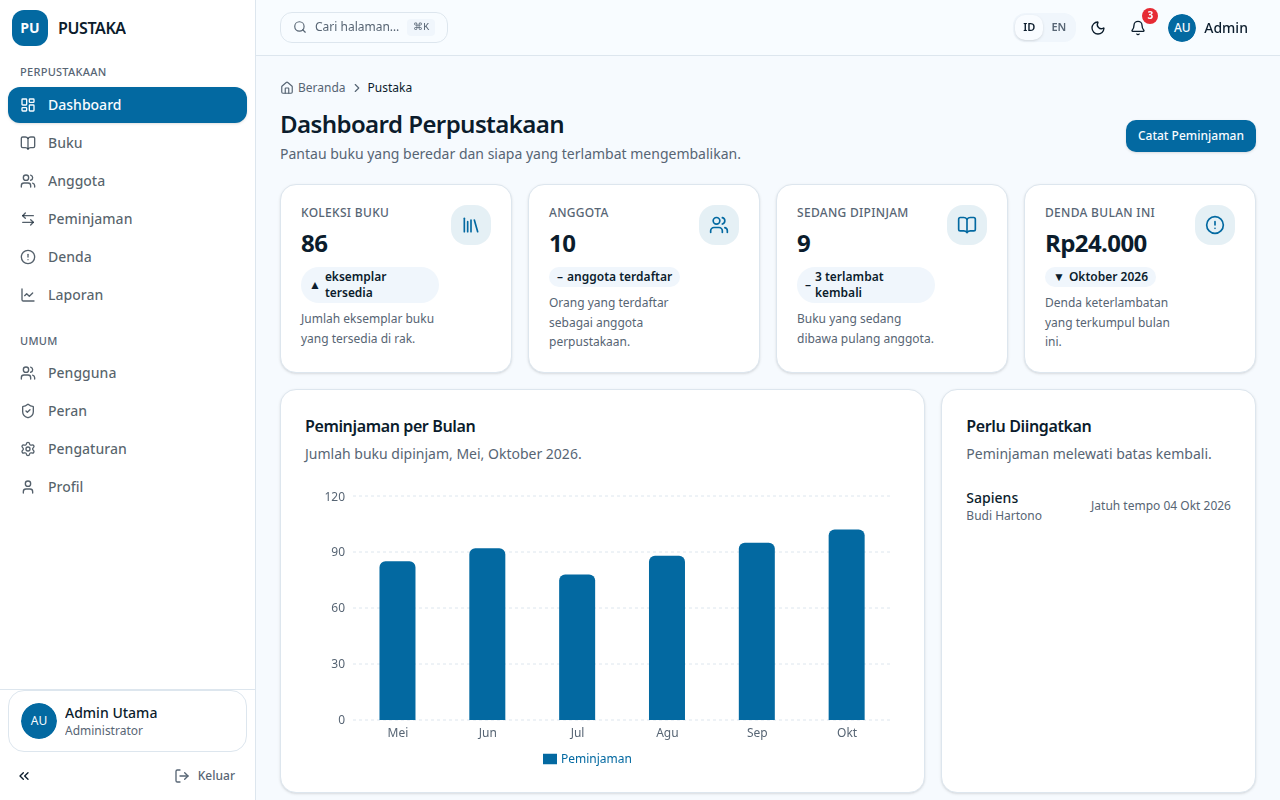This screenshot has height=800, width=1280.
Task: Go to Peran in the sidebar
Action: pyautogui.click(x=127, y=411)
